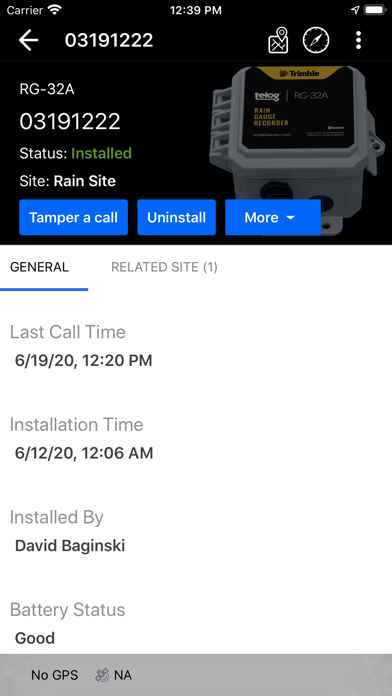Viewport: 392px width, 696px height.
Task: Click the Tamper a call button
Action: (x=73, y=217)
